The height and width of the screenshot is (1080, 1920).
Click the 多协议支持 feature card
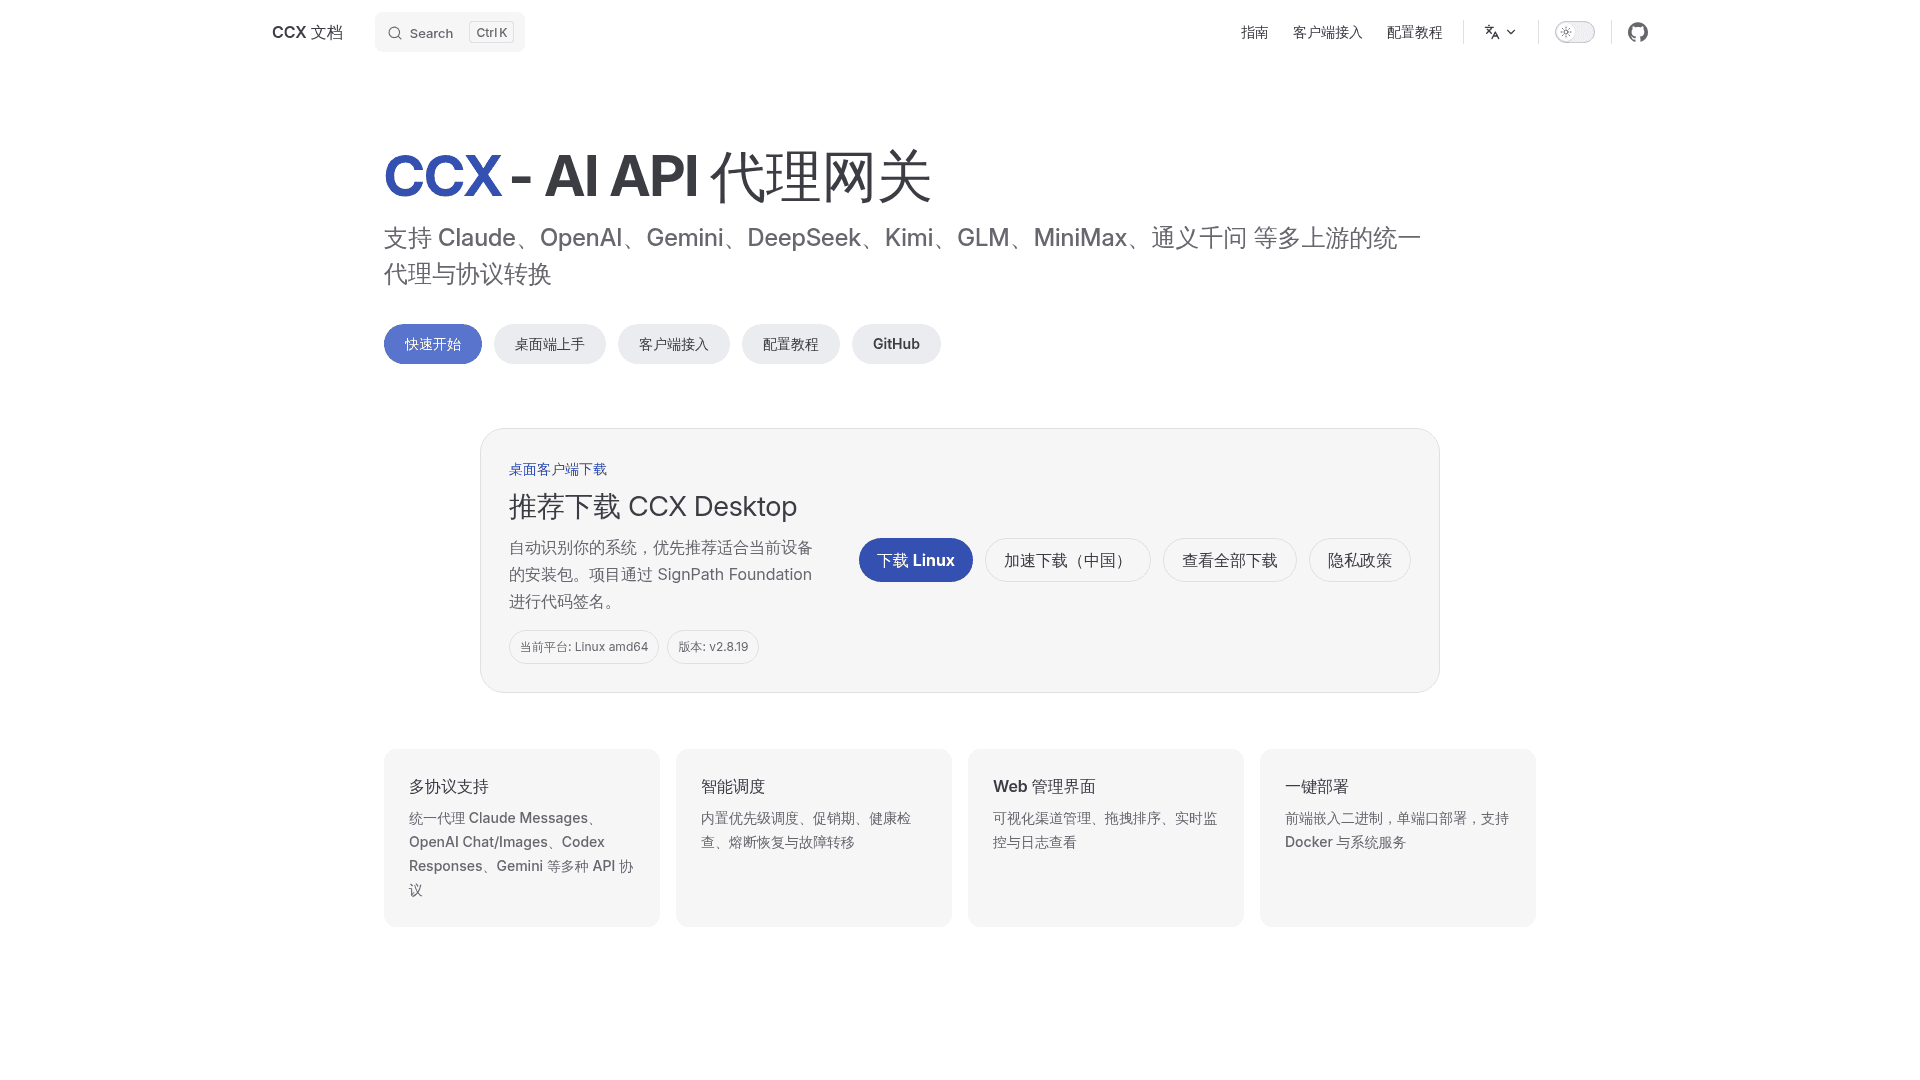(522, 838)
